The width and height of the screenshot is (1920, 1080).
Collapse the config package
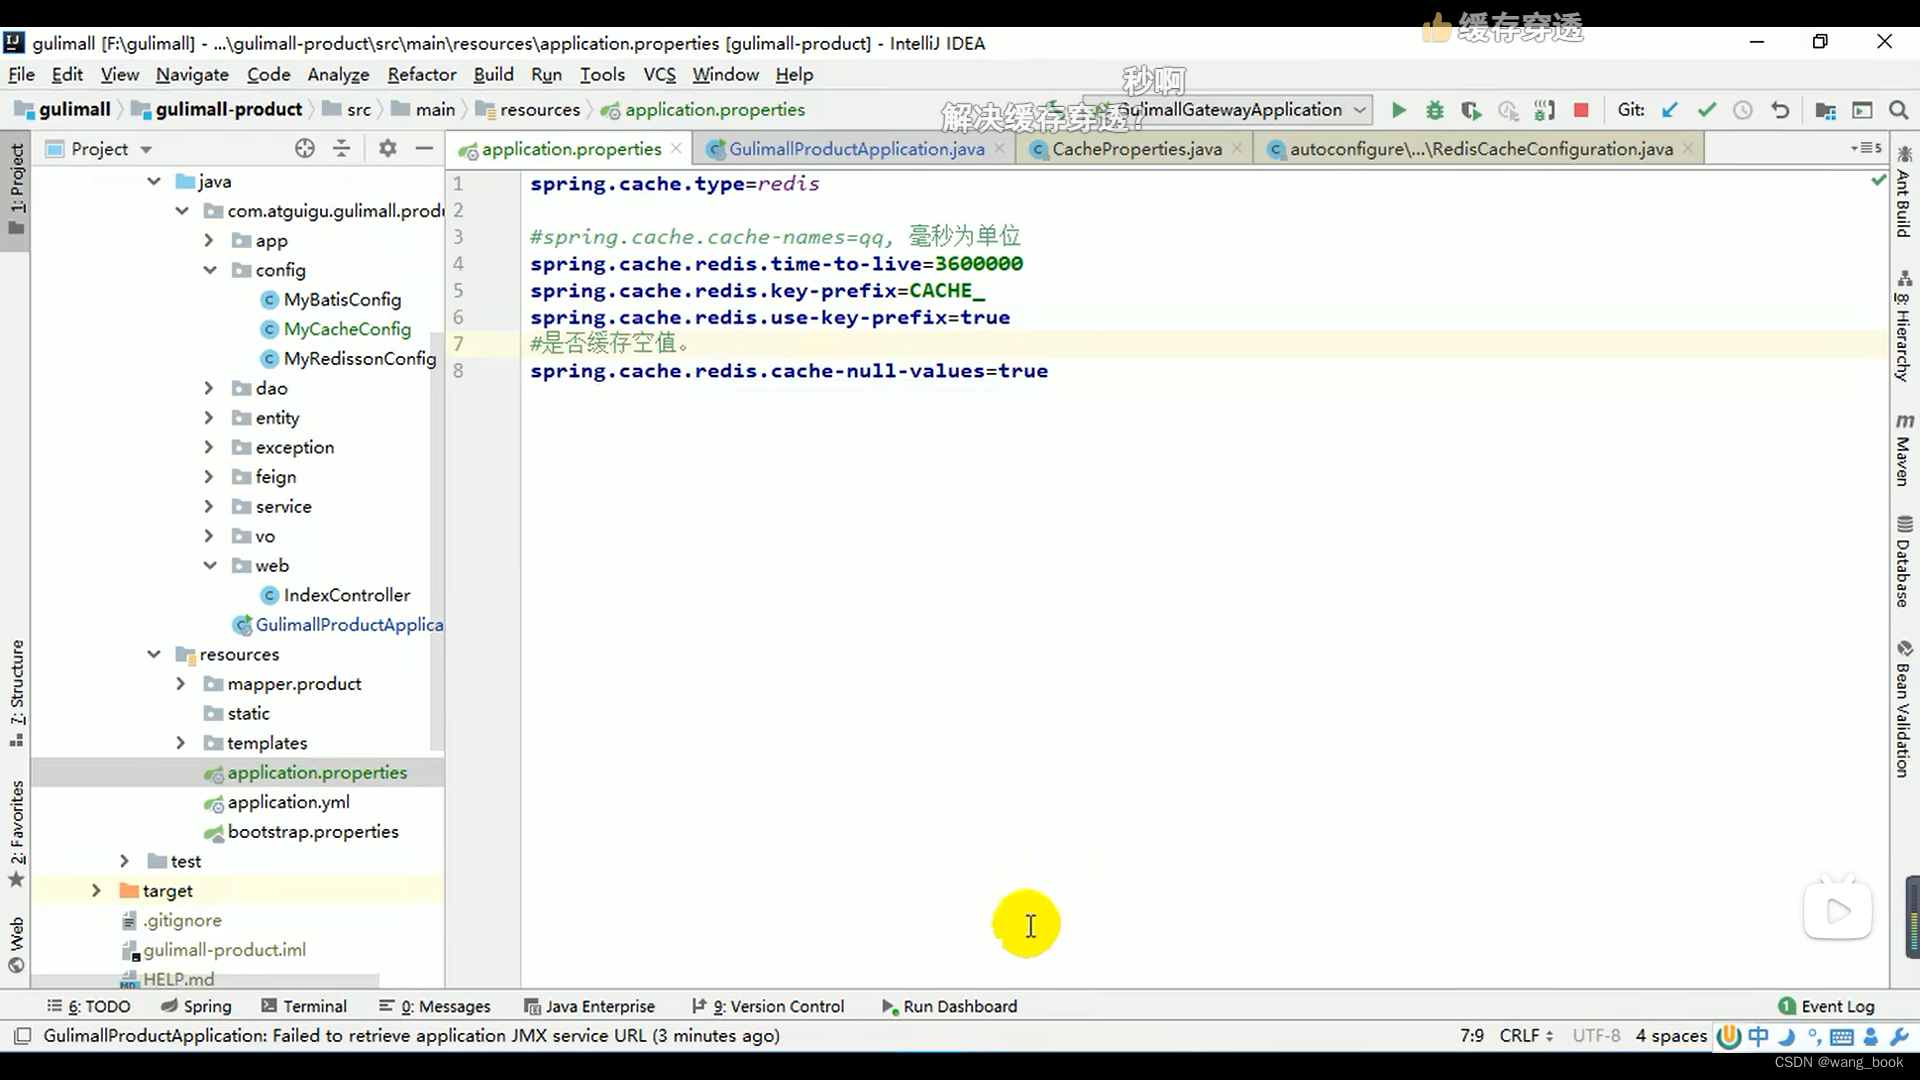[x=209, y=270]
